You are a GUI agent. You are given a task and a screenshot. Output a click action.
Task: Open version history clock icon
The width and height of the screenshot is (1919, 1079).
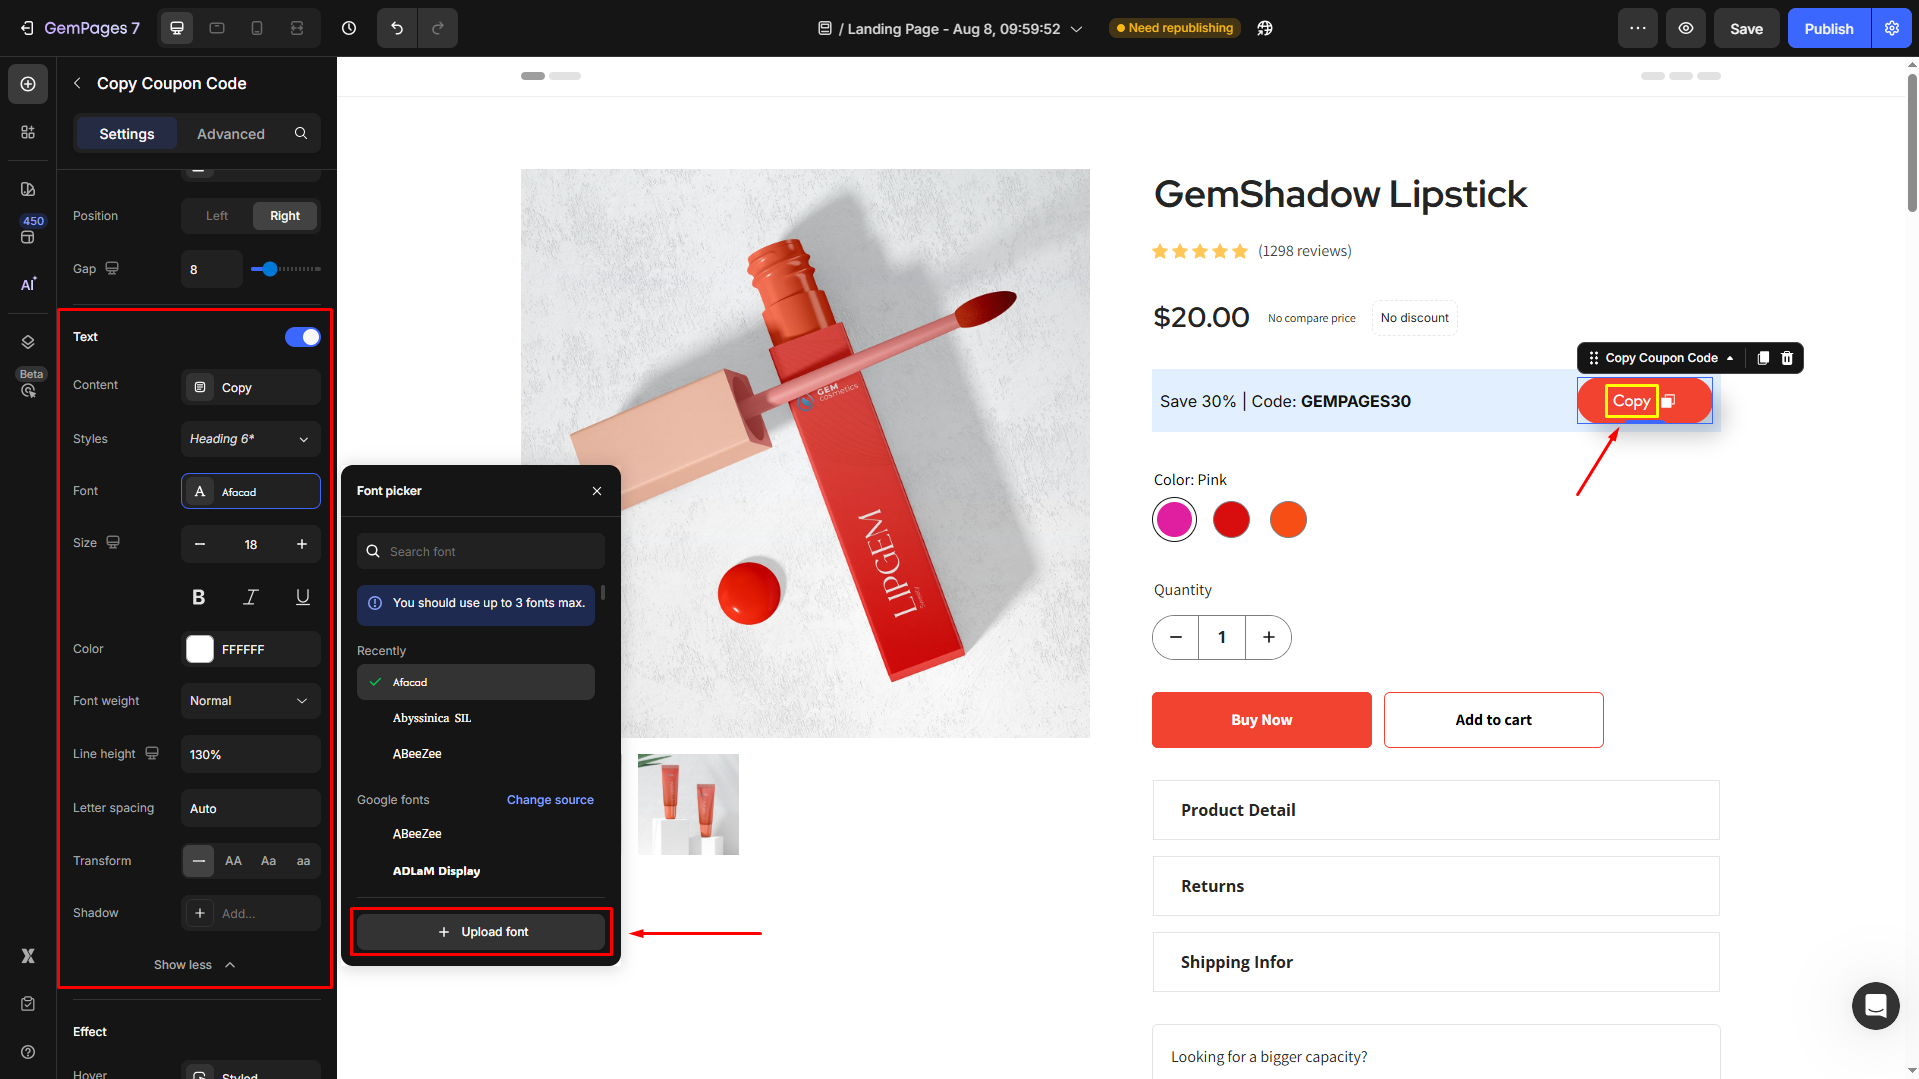(349, 28)
